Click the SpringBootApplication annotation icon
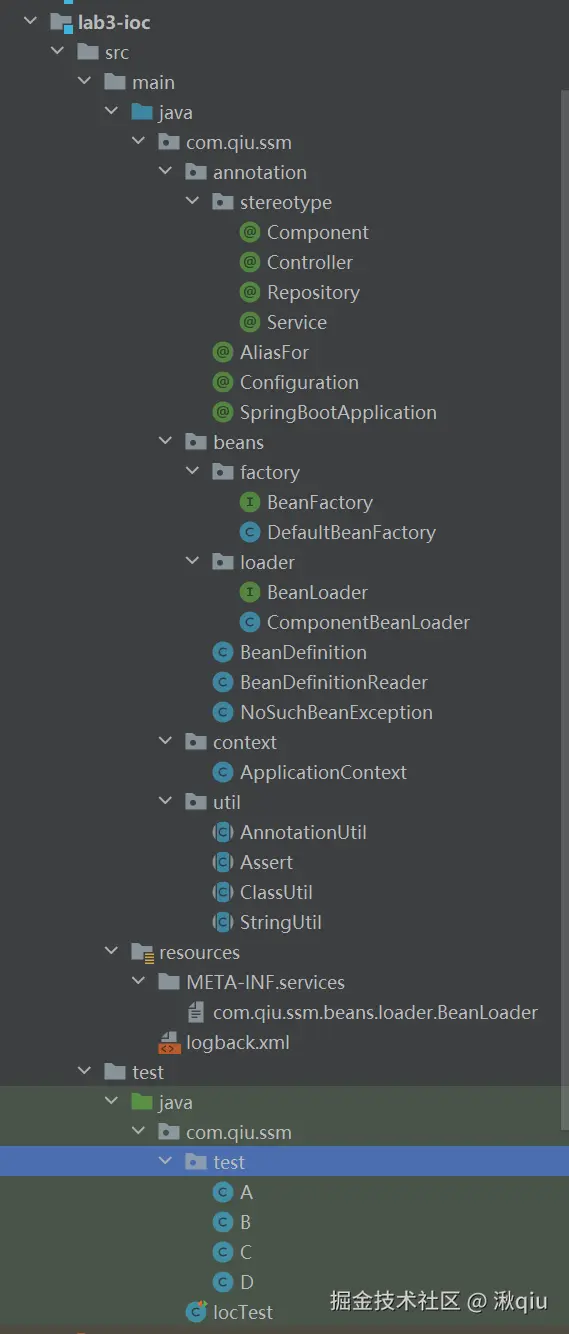This screenshot has height=1334, width=569. tap(223, 412)
